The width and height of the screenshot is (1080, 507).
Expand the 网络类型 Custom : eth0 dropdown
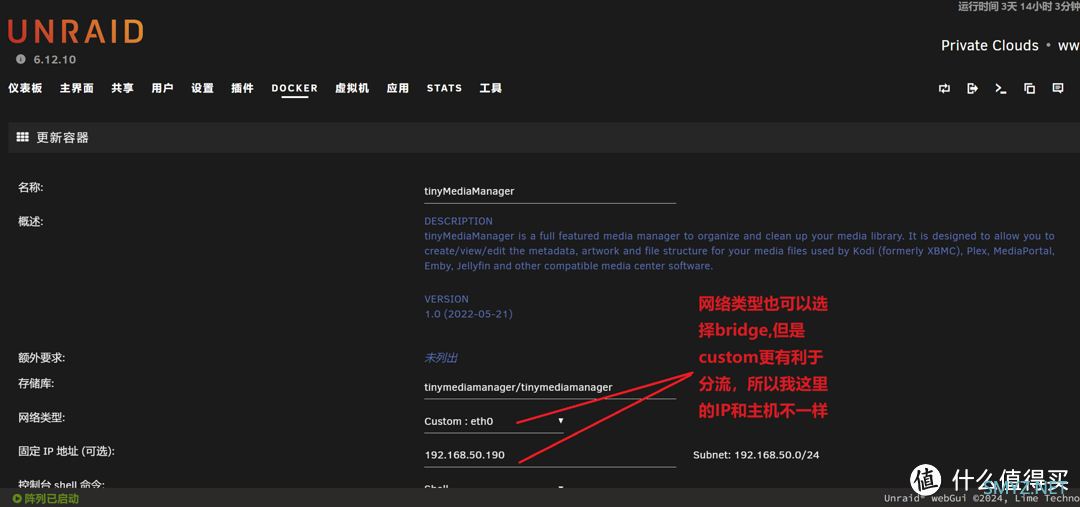pyautogui.click(x=494, y=421)
